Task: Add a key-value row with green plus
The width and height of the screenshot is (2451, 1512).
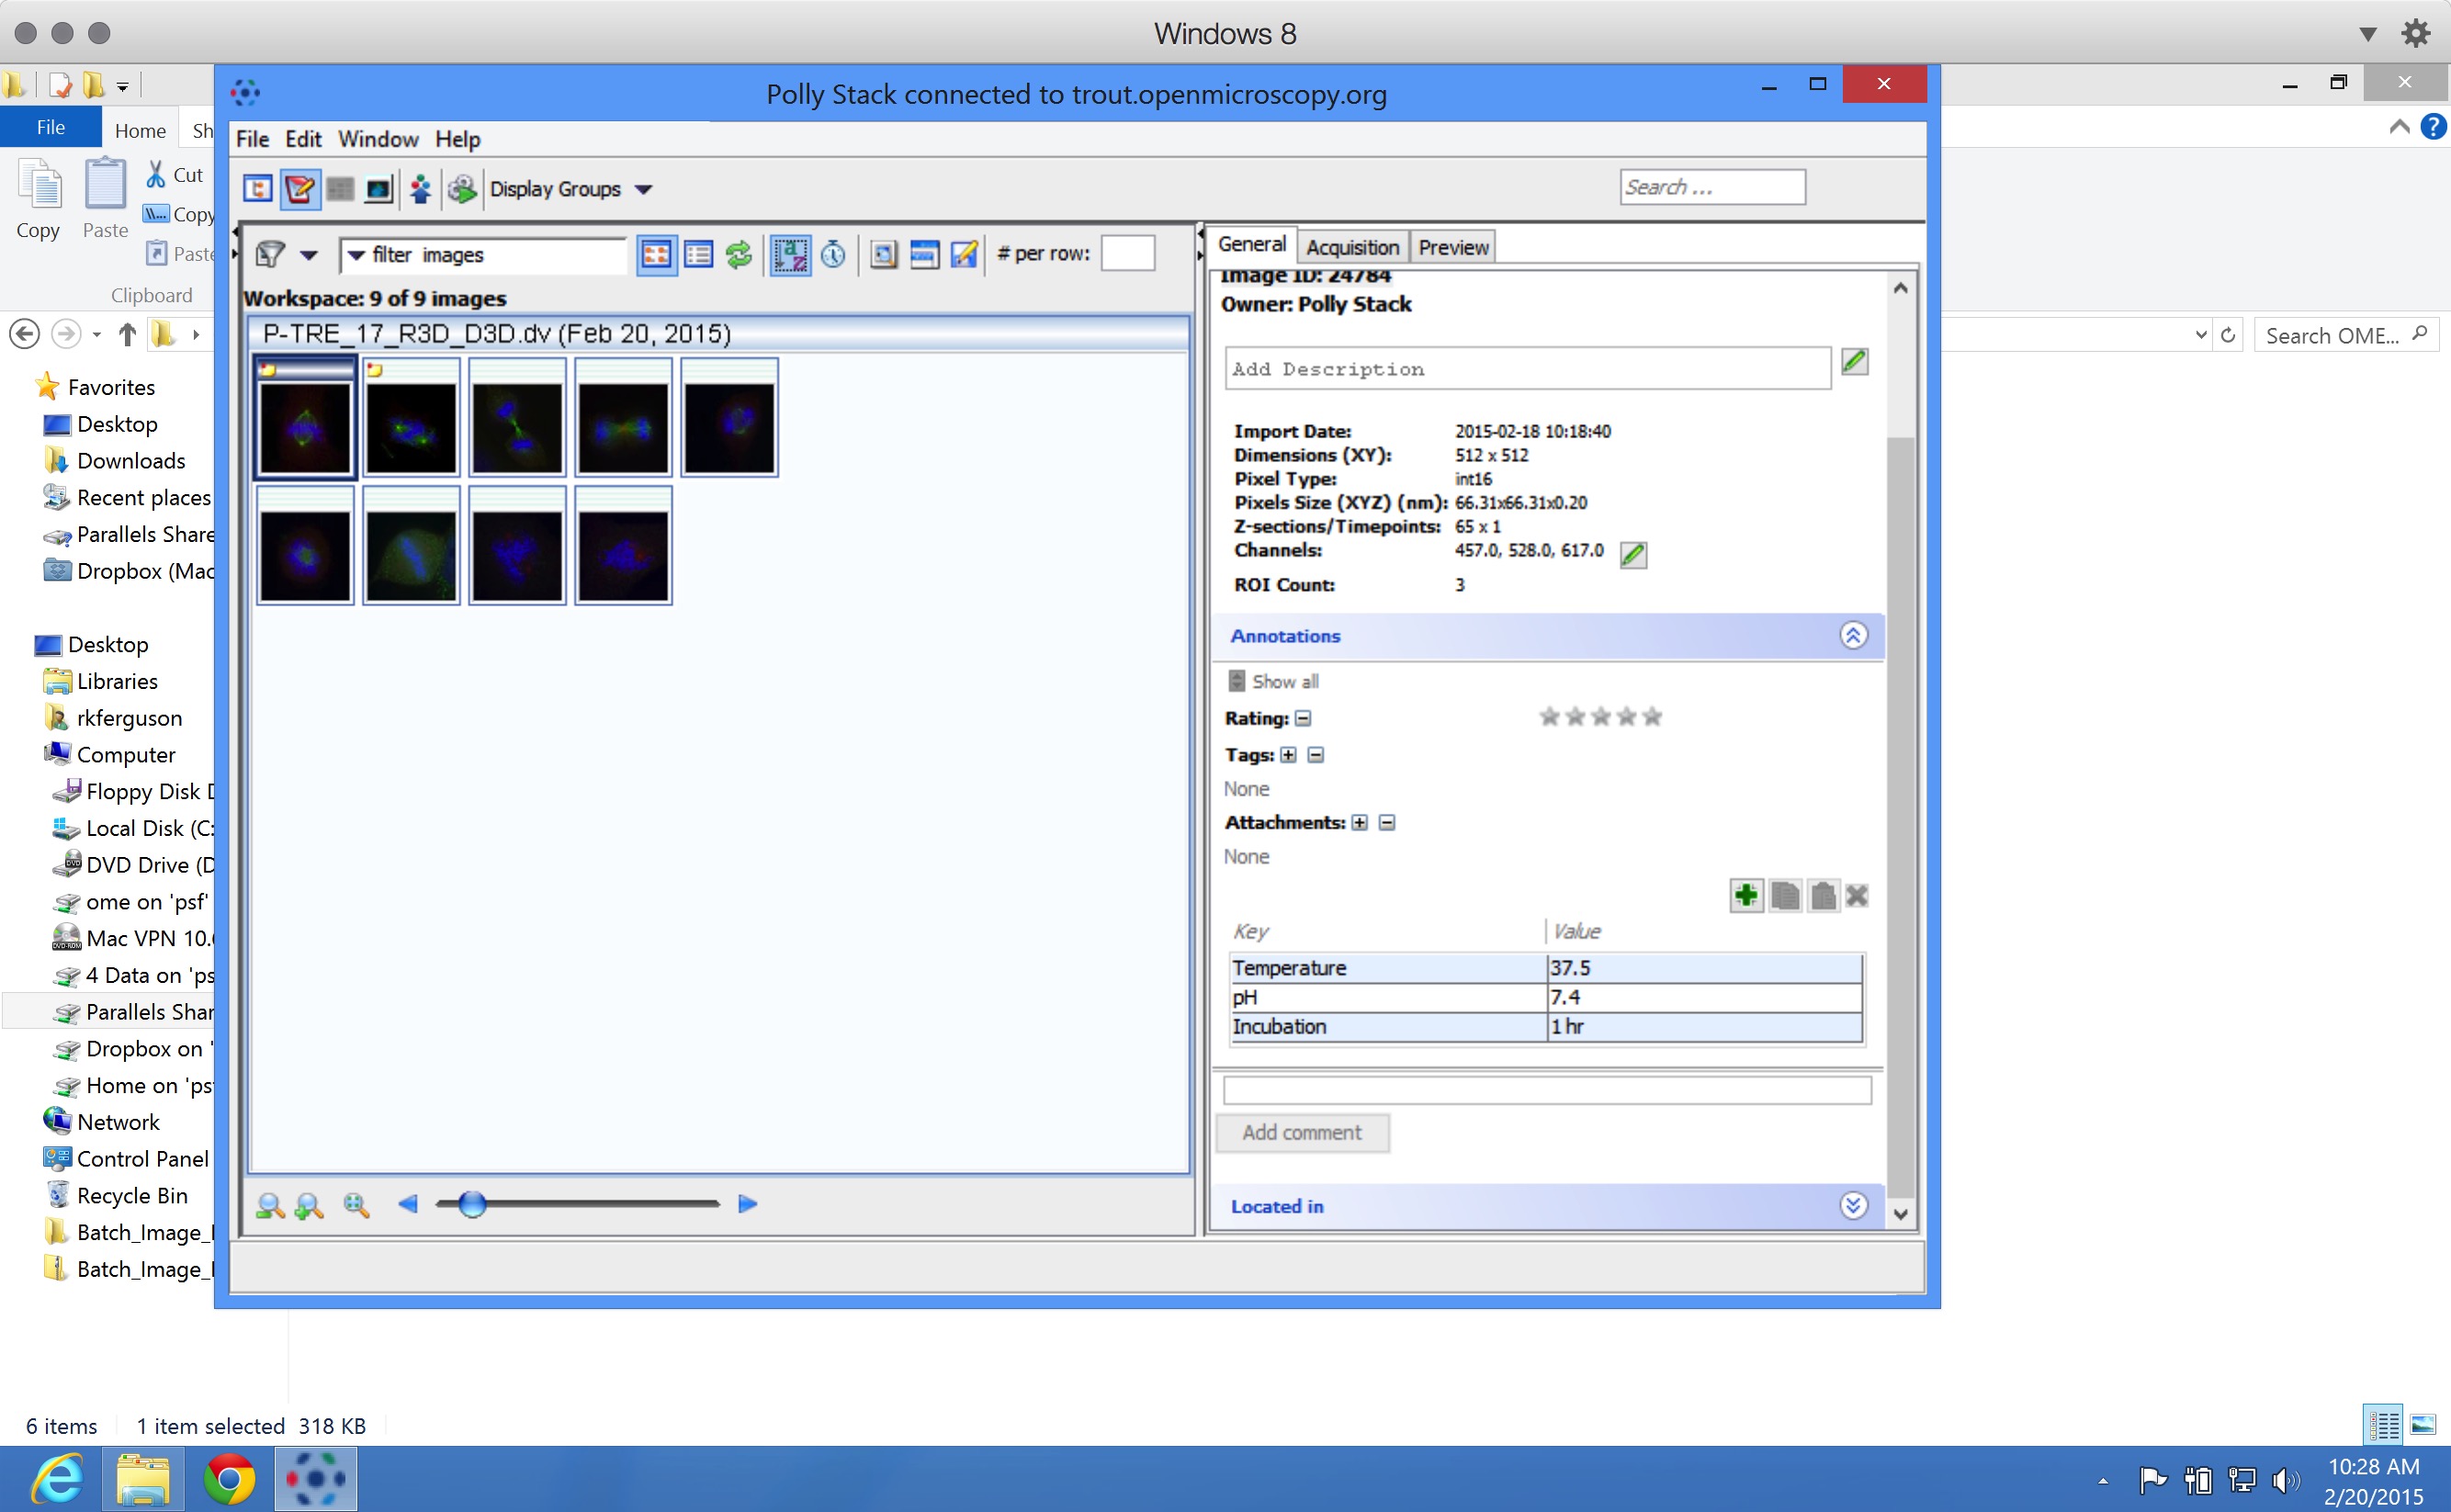Action: pyautogui.click(x=1746, y=896)
